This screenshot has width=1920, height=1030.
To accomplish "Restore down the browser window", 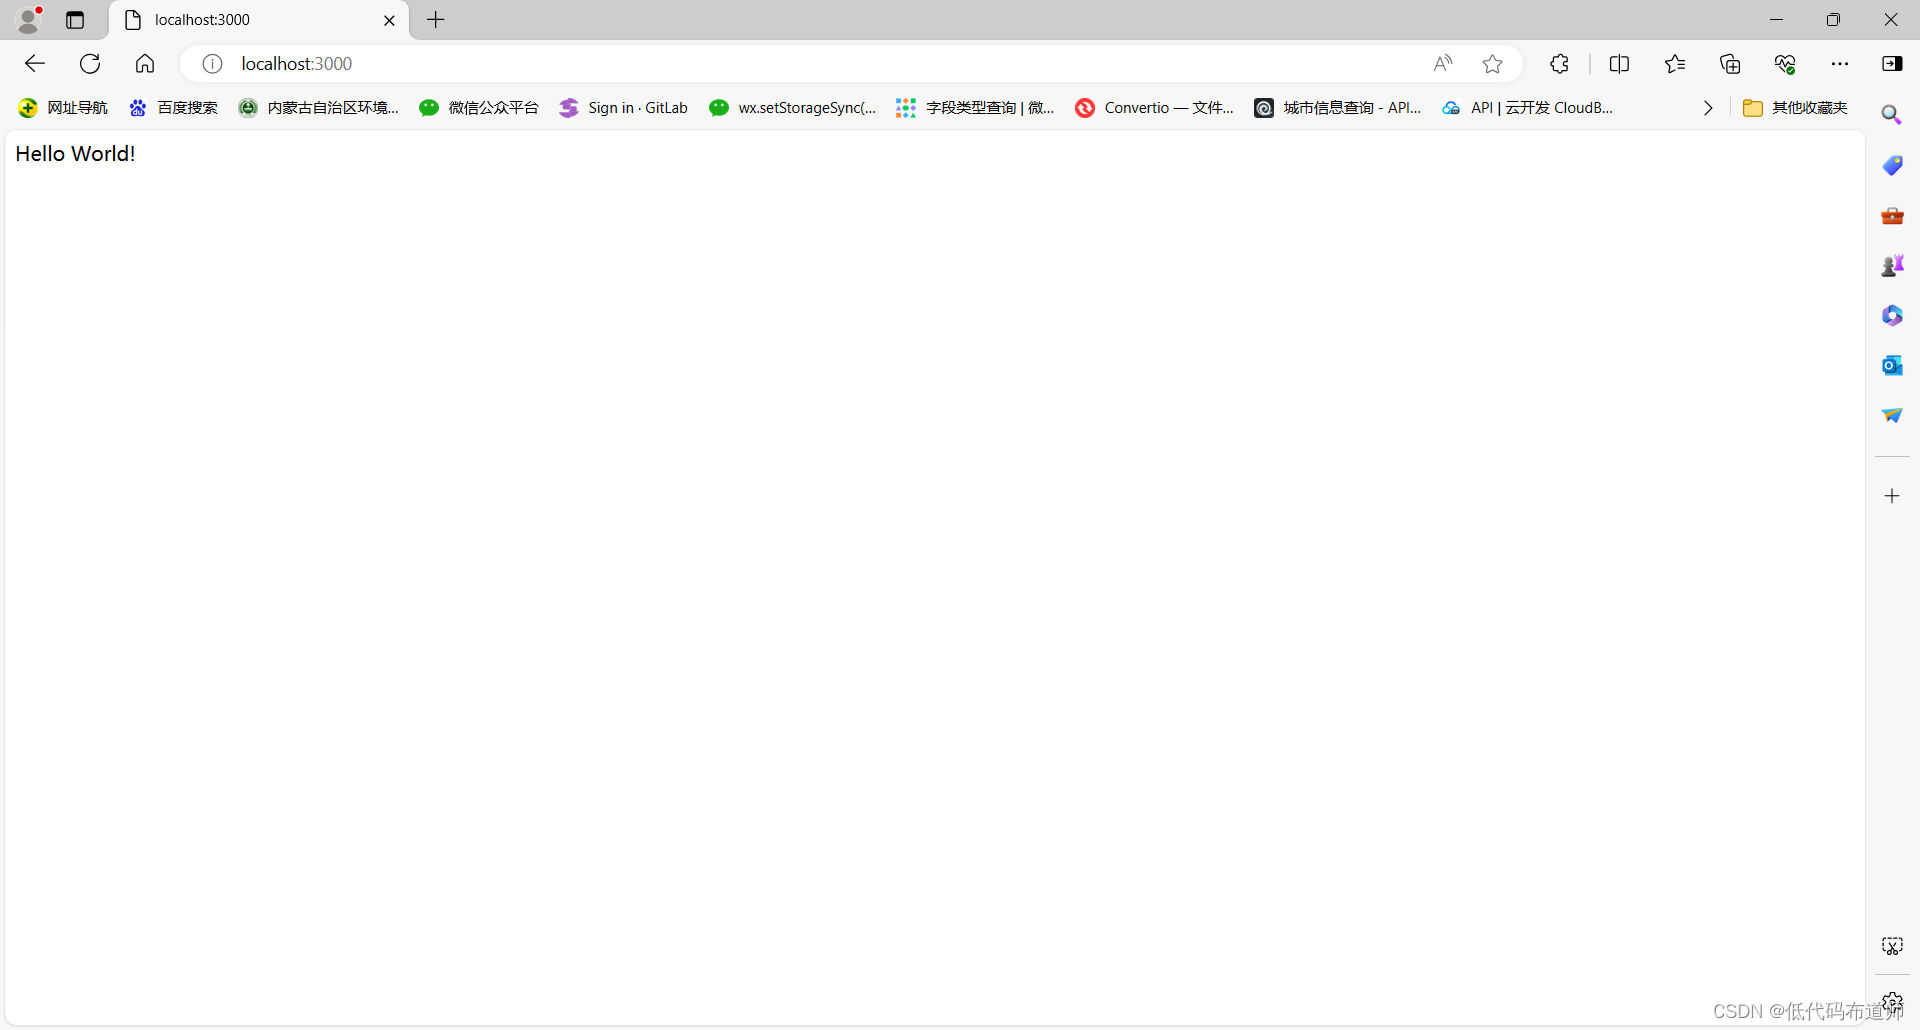I will point(1833,20).
